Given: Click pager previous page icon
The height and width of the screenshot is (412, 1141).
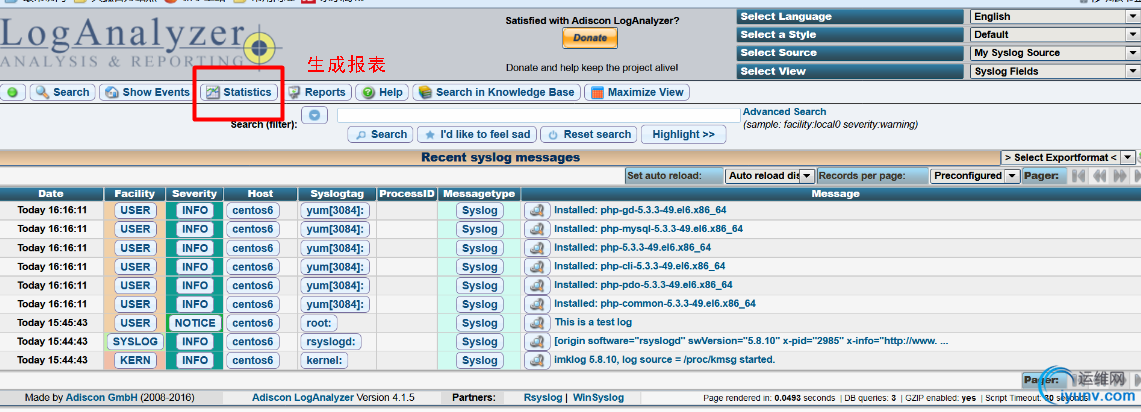Looking at the screenshot, I should (1100, 175).
